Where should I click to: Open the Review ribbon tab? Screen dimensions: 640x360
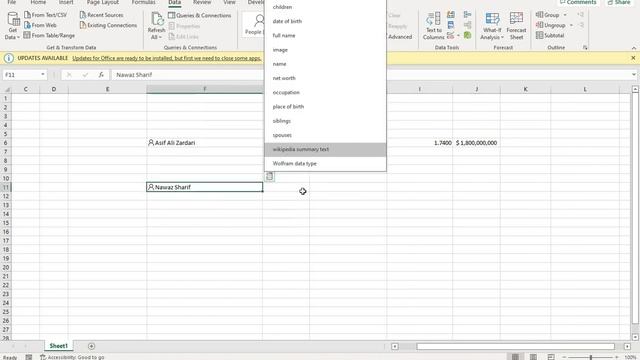point(202,2)
